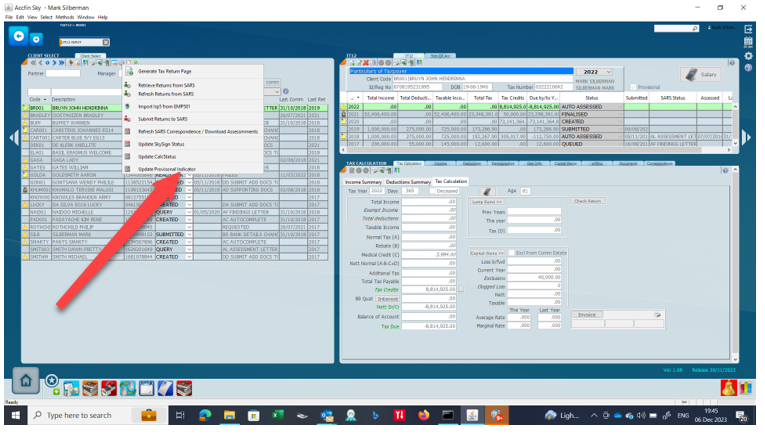The width and height of the screenshot is (765, 443).
Task: Click the calculator icon beside Age
Action: [486, 190]
